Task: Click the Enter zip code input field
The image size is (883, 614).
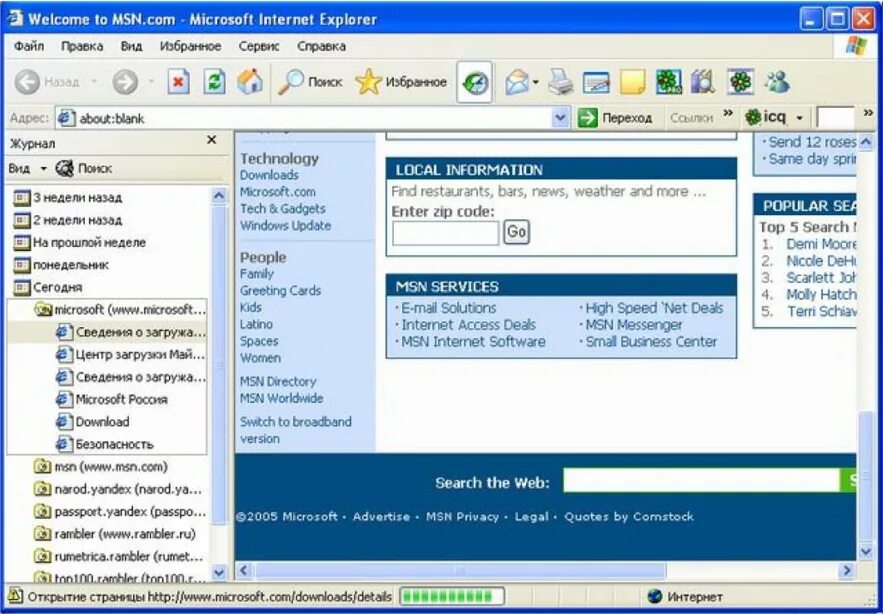Action: [x=445, y=233]
